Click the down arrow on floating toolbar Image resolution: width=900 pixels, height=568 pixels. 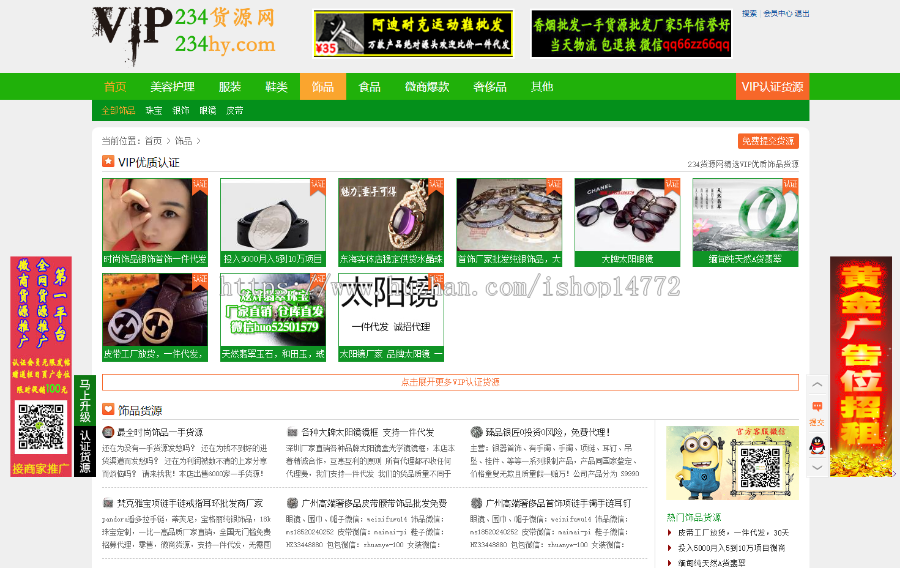pos(817,468)
